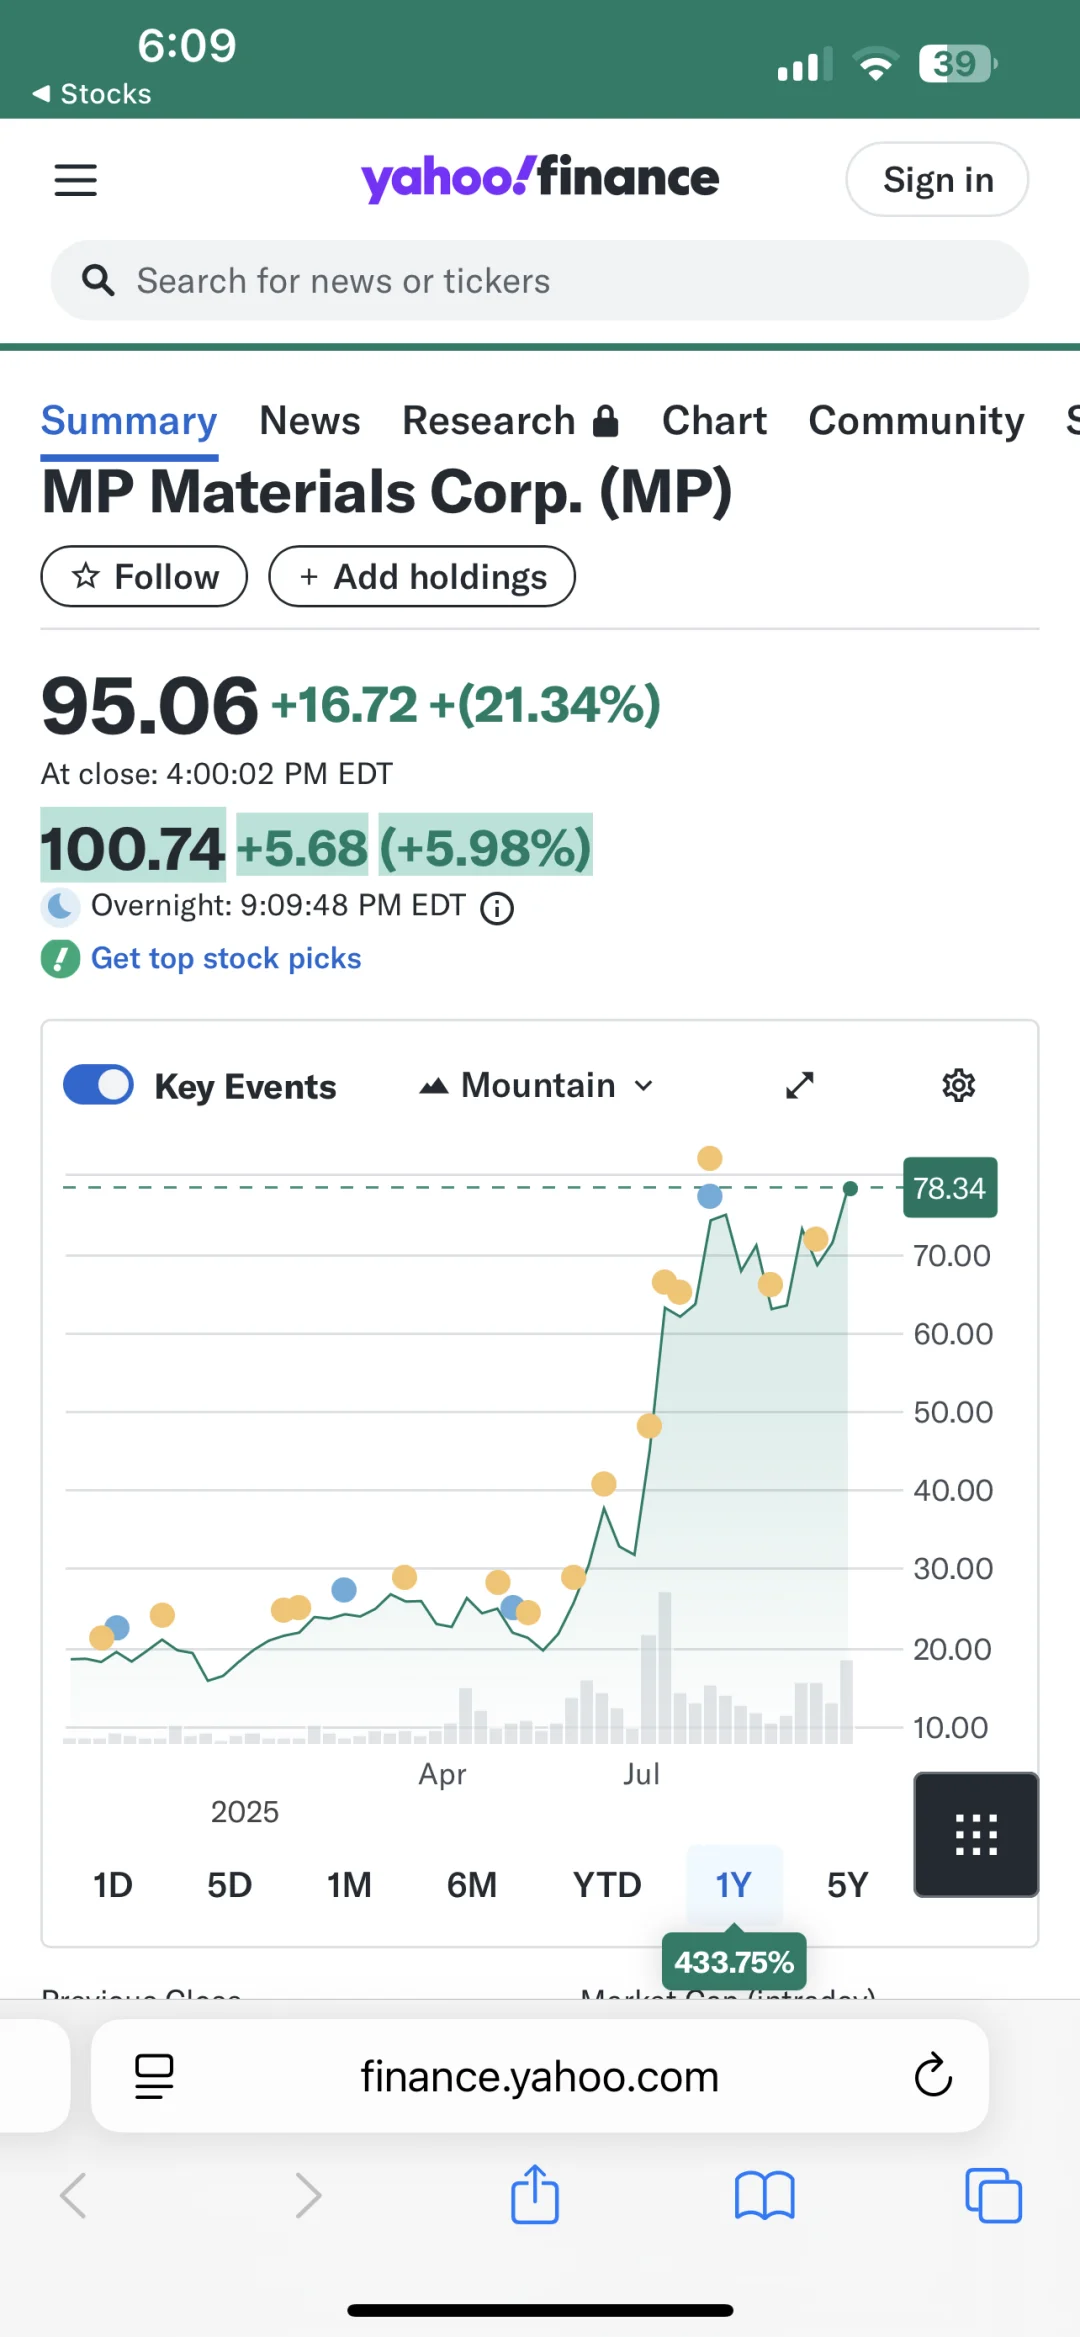Switch to the News tab
The height and width of the screenshot is (2337, 1080).
310,421
